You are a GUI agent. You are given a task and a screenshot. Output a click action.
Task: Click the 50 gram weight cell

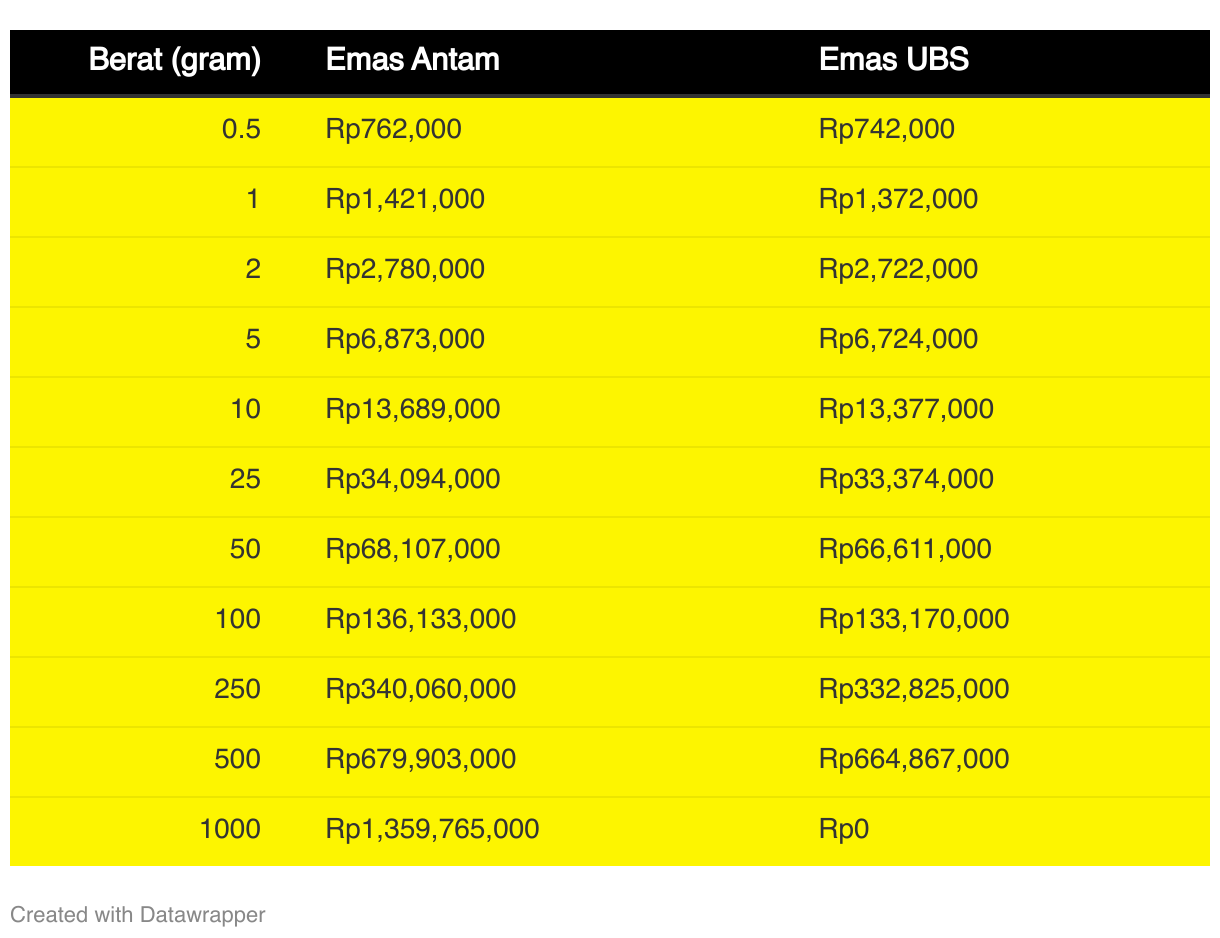click(245, 549)
